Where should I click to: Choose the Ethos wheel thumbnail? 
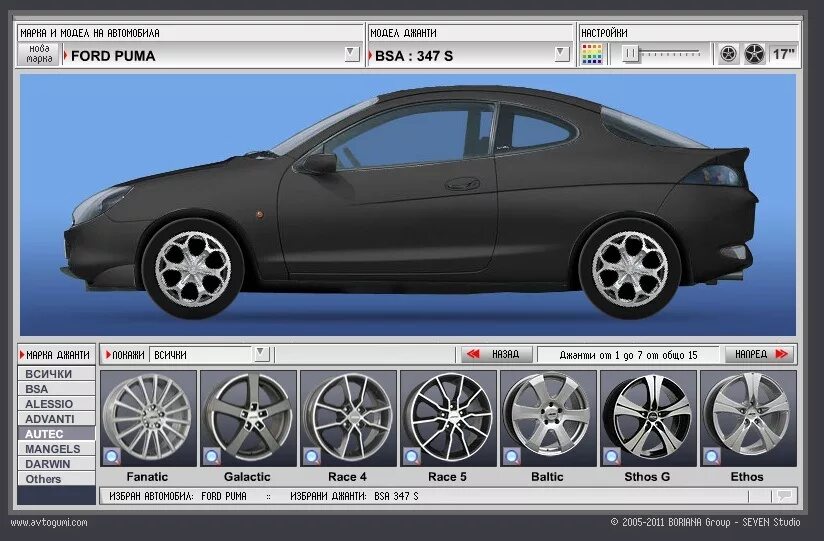748,418
